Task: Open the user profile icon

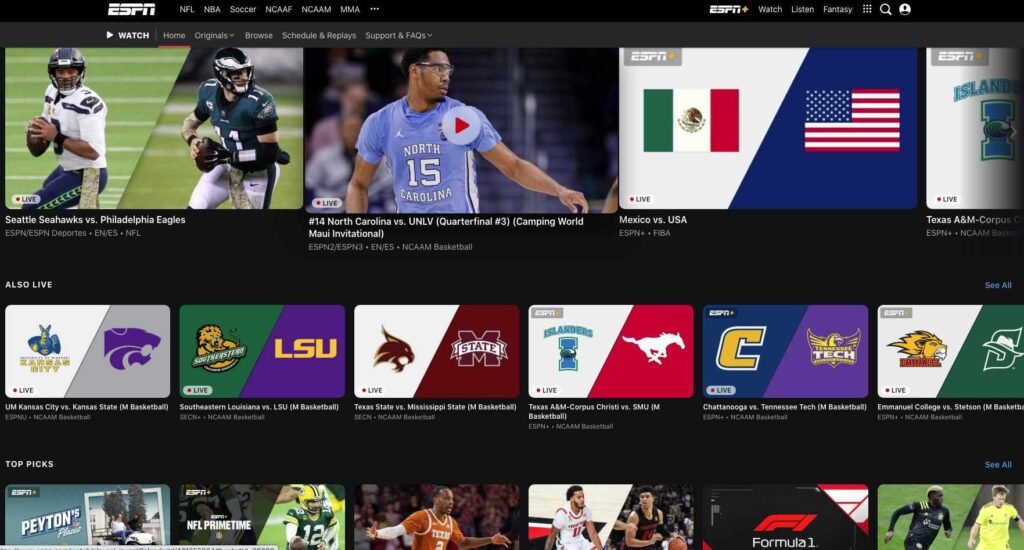Action: (x=904, y=9)
